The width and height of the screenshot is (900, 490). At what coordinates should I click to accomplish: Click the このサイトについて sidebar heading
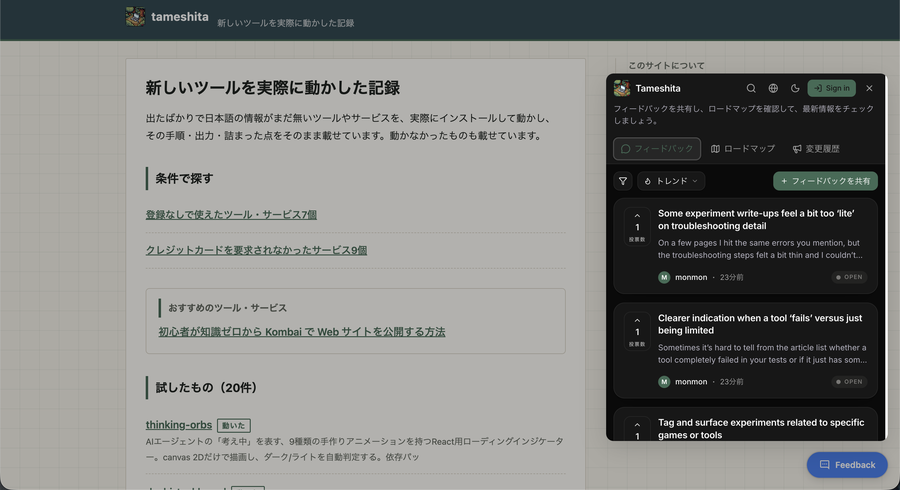pos(666,65)
